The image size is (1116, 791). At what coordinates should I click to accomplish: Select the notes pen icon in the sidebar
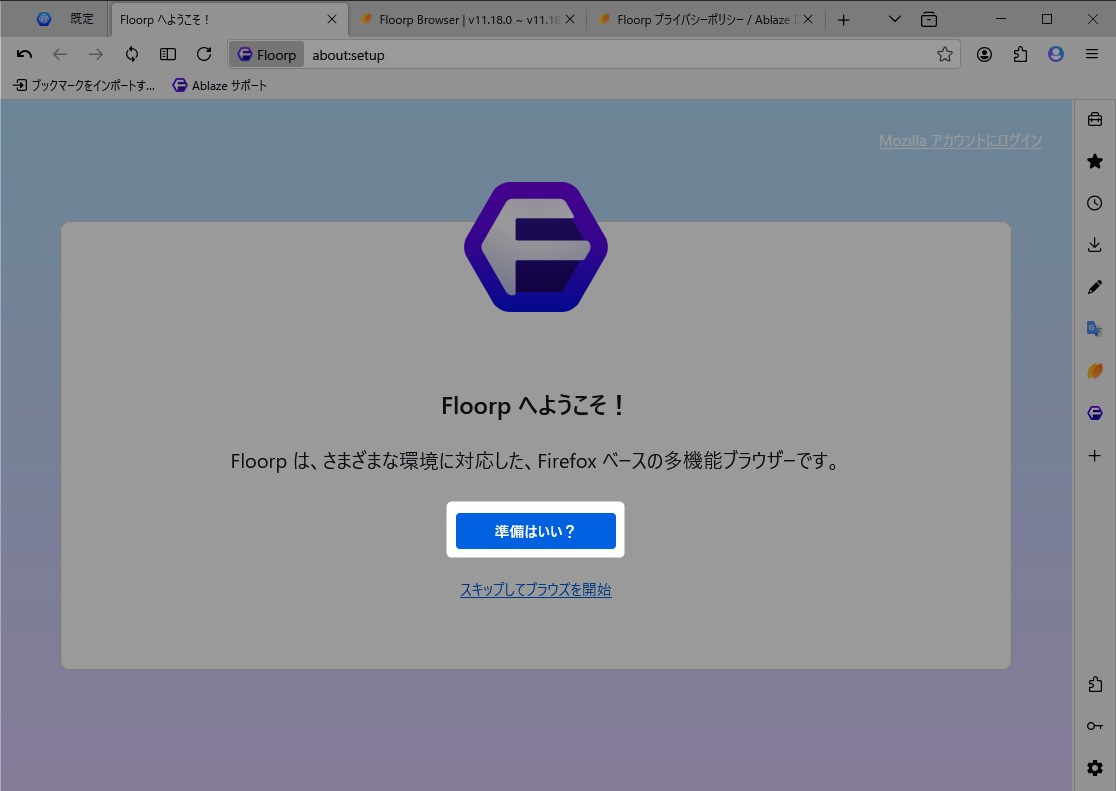[1094, 287]
